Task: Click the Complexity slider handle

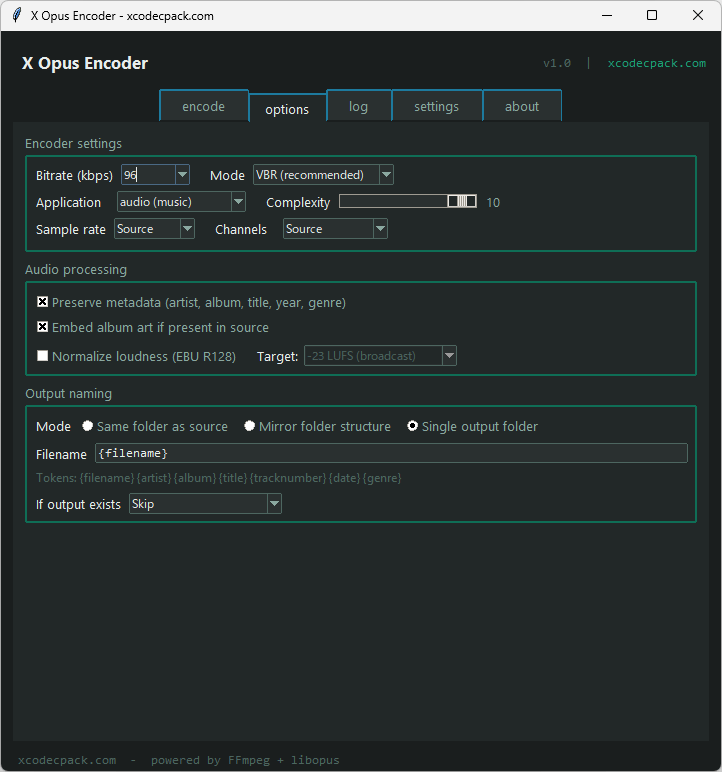Action: [461, 202]
